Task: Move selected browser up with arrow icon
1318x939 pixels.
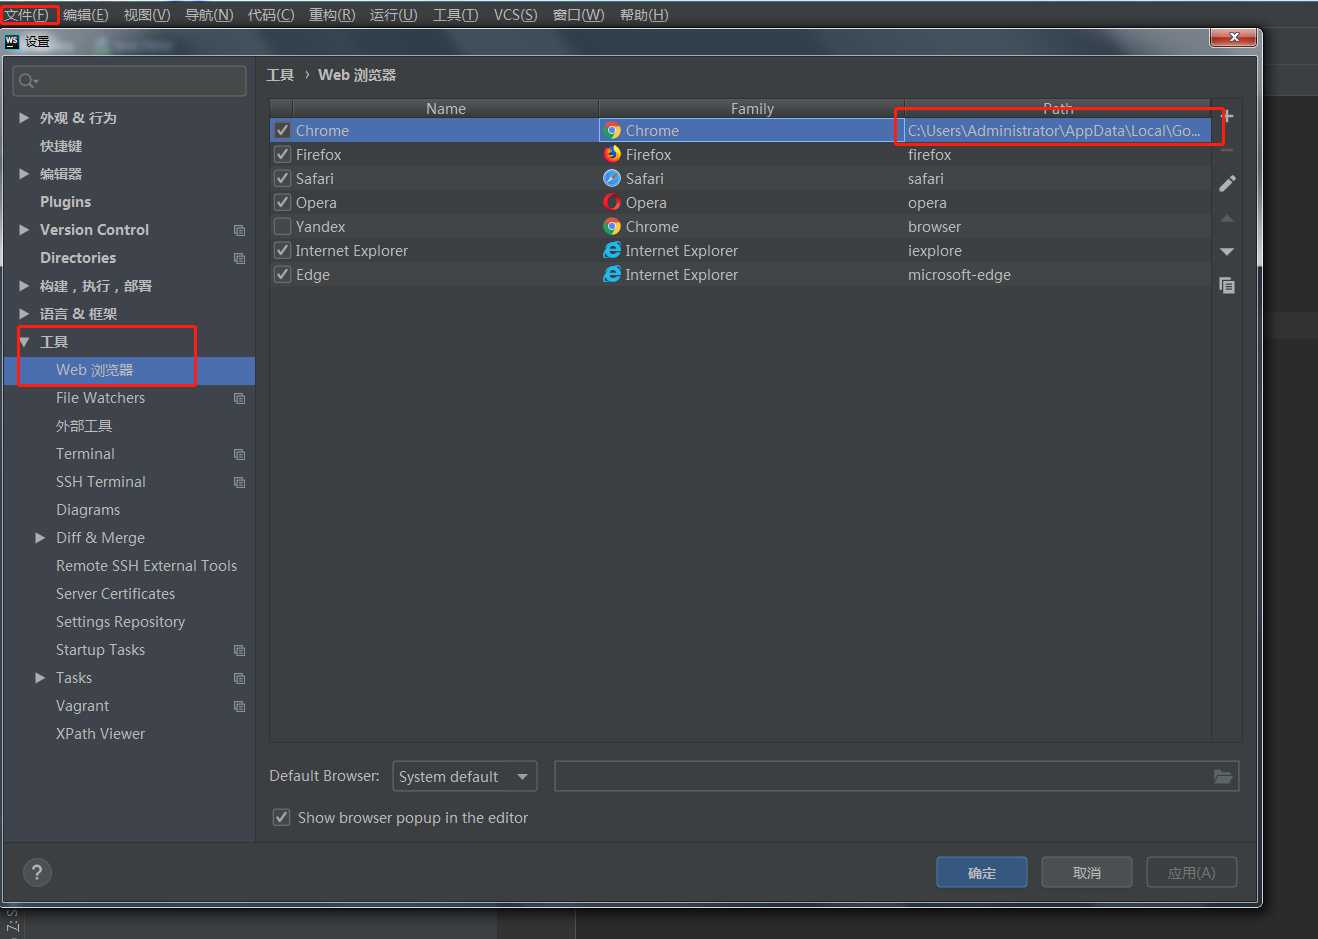Action: pos(1227,218)
